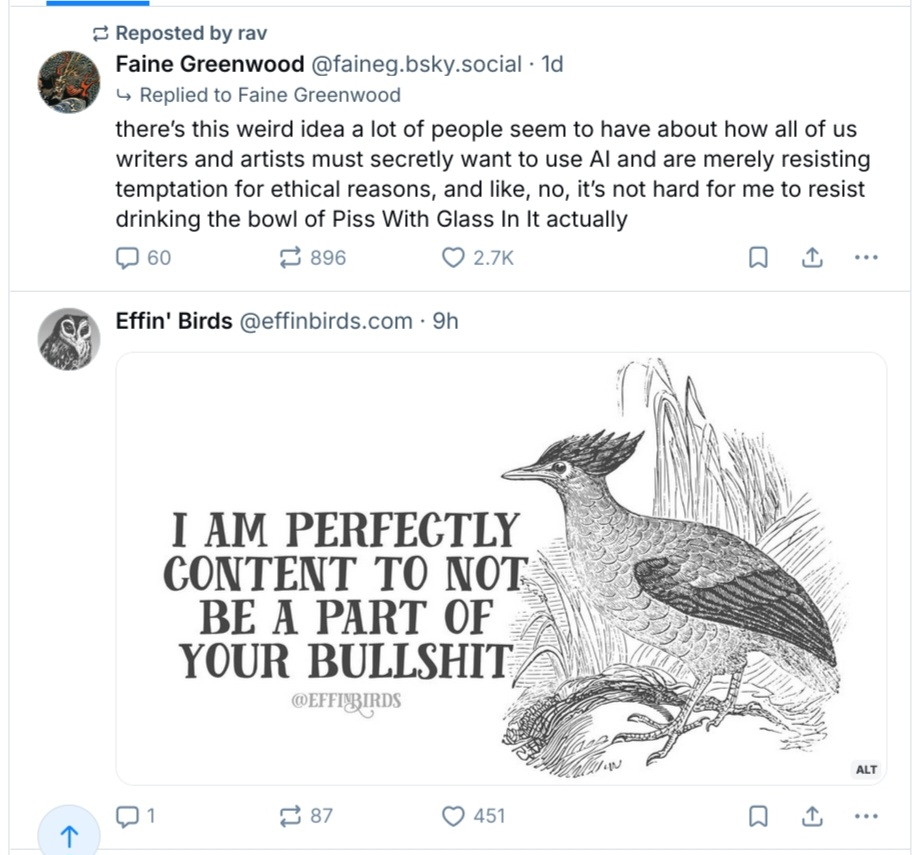The height and width of the screenshot is (855, 922).
Task: Bookmark Faine Greenwood's post
Action: point(758,258)
